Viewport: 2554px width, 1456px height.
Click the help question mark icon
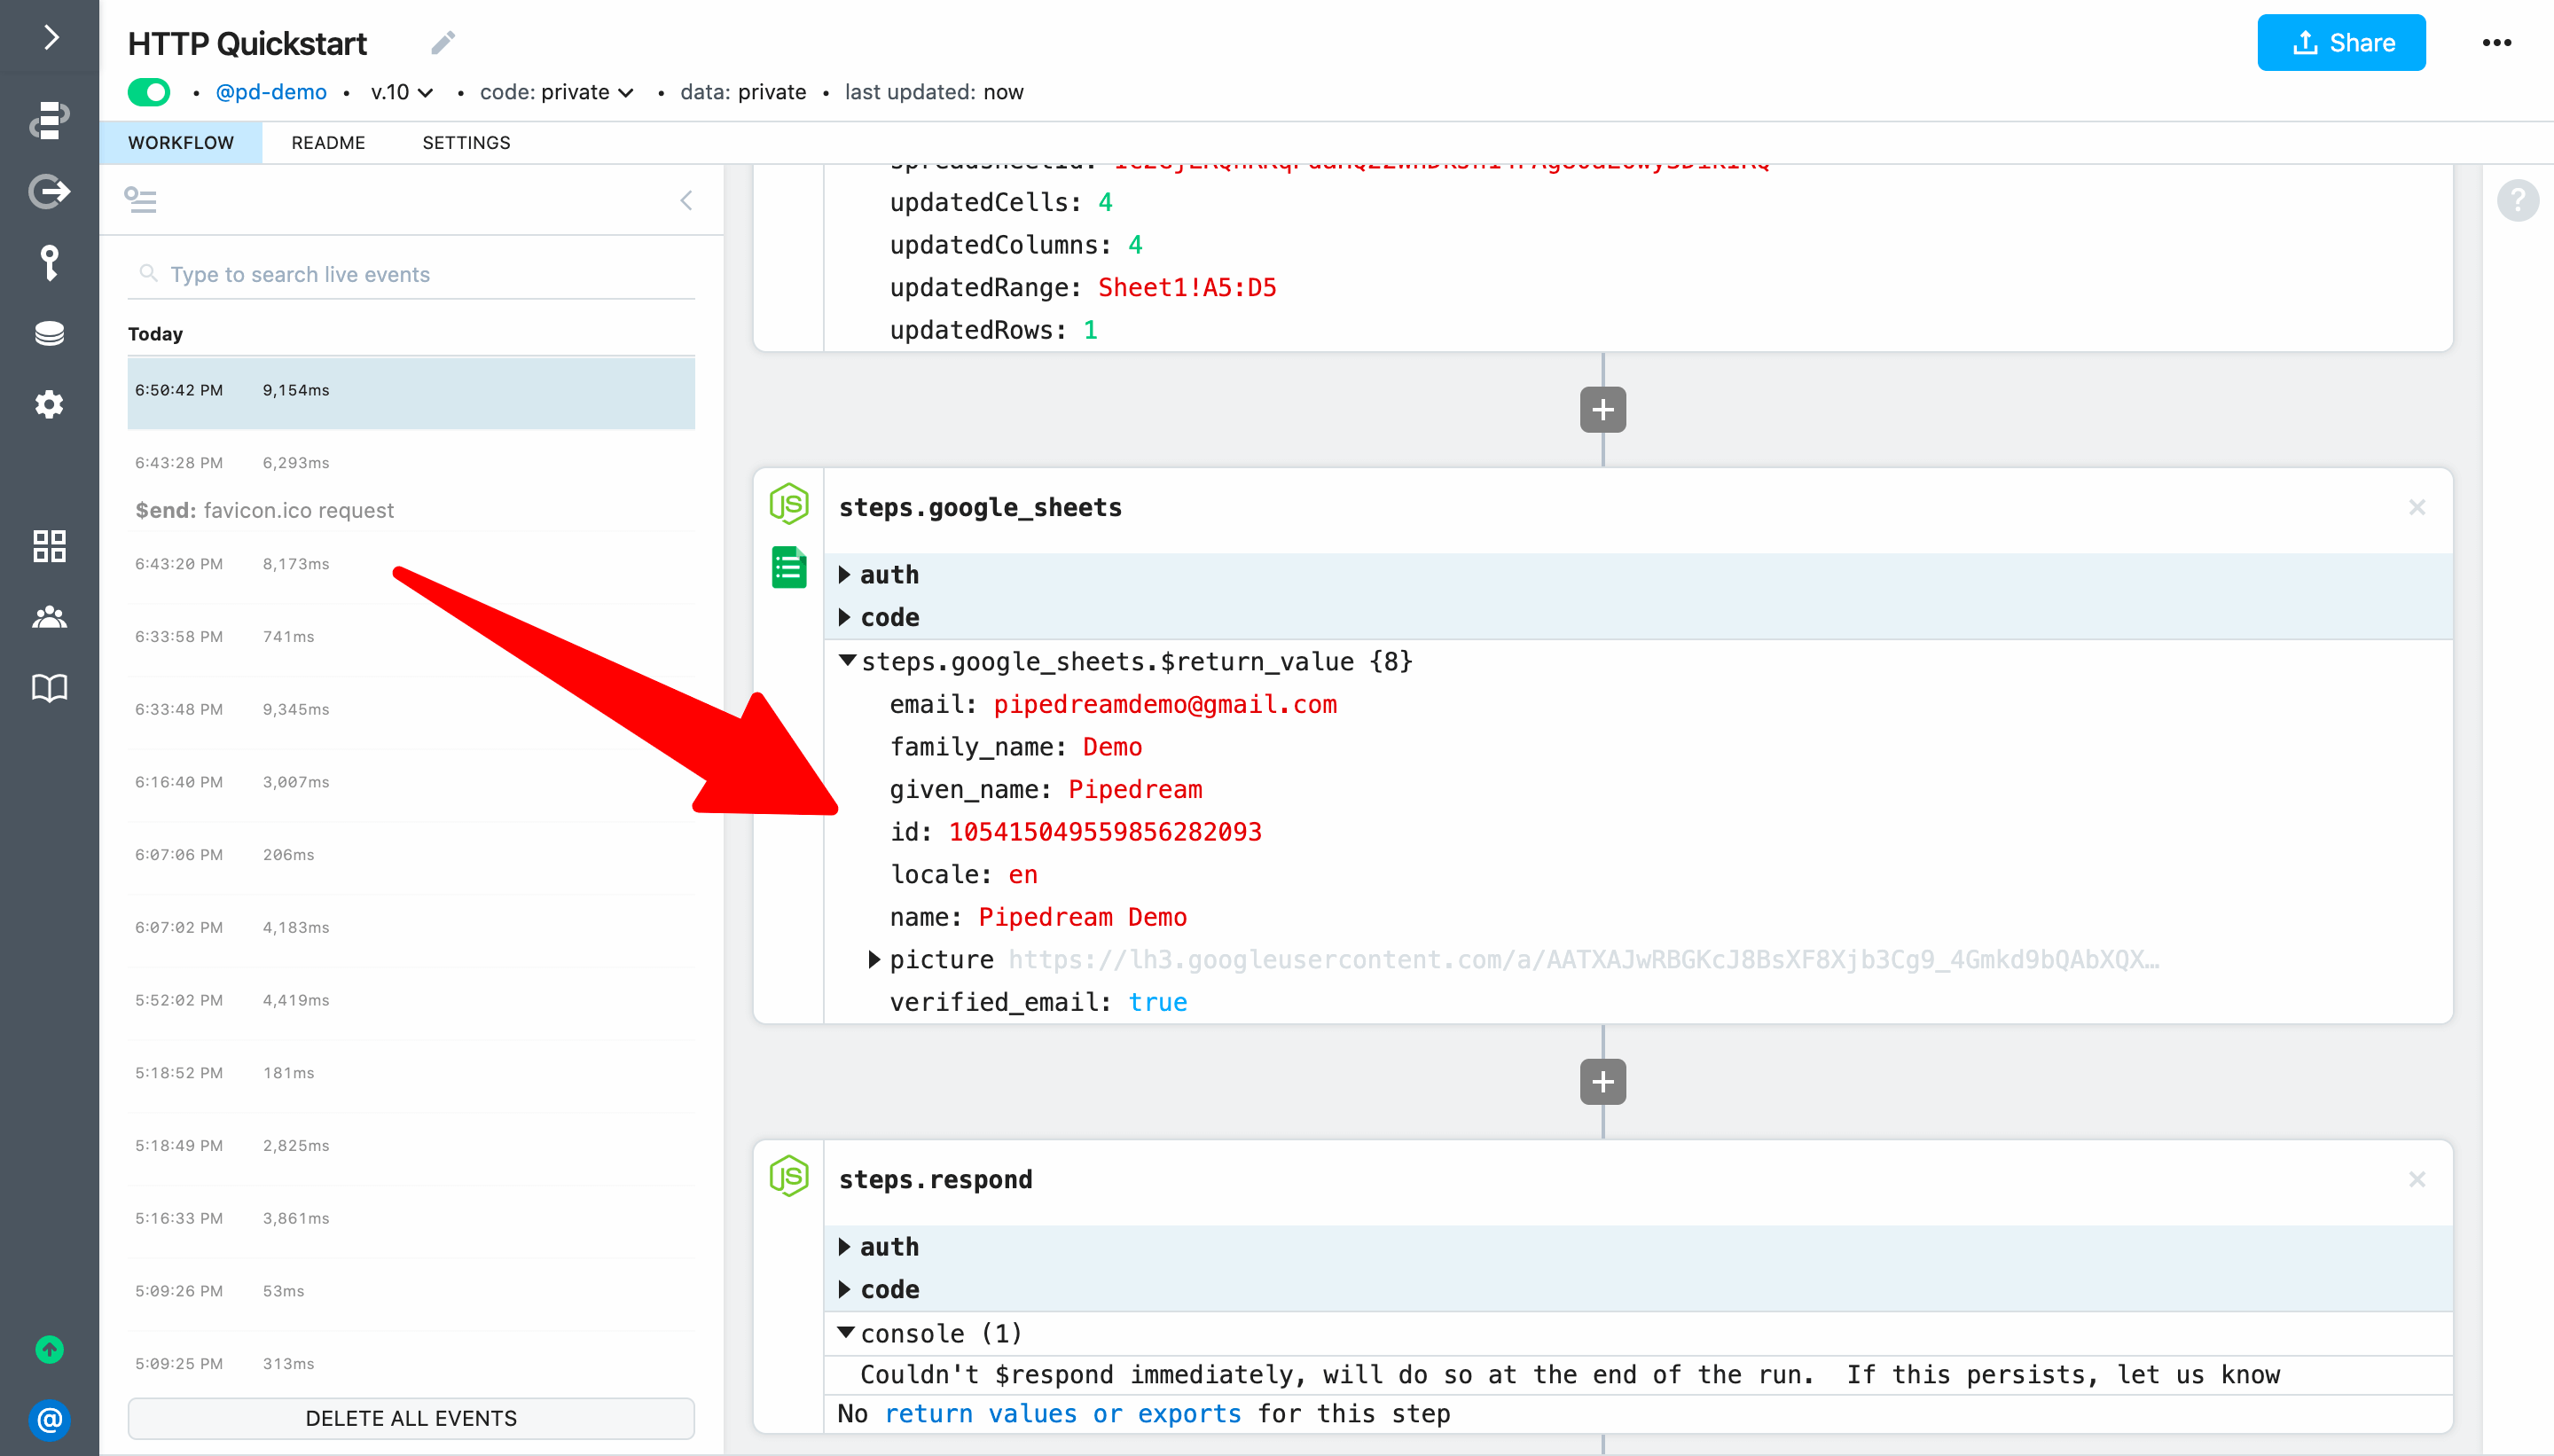click(2517, 200)
